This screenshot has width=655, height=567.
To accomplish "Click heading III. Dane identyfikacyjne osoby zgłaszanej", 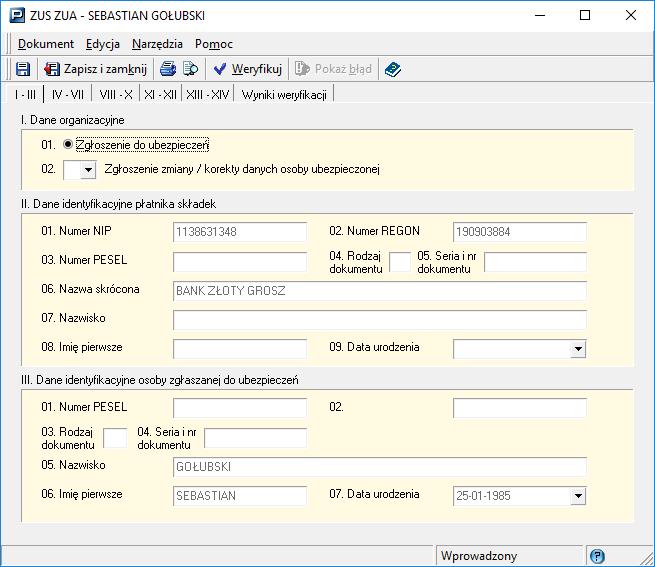I will (160, 380).
